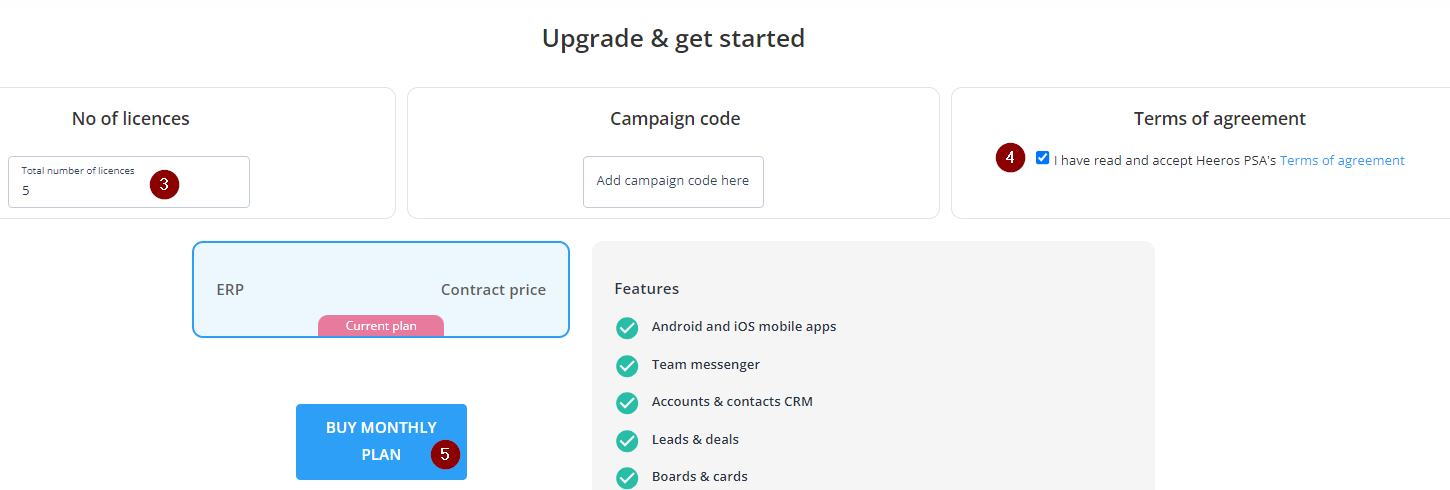This screenshot has height=490, width=1450.
Task: Toggle the Terms of agreement acceptance checkbox
Action: tap(1043, 158)
